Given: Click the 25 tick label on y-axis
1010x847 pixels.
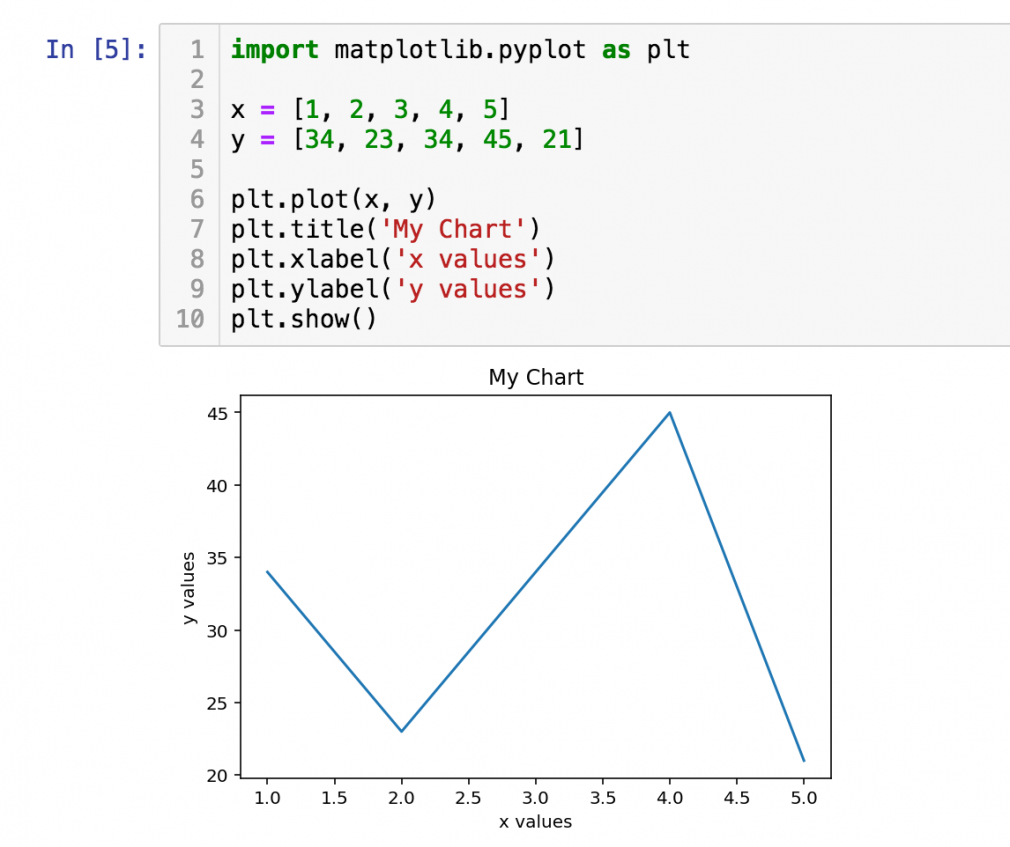Looking at the screenshot, I should tap(217, 703).
